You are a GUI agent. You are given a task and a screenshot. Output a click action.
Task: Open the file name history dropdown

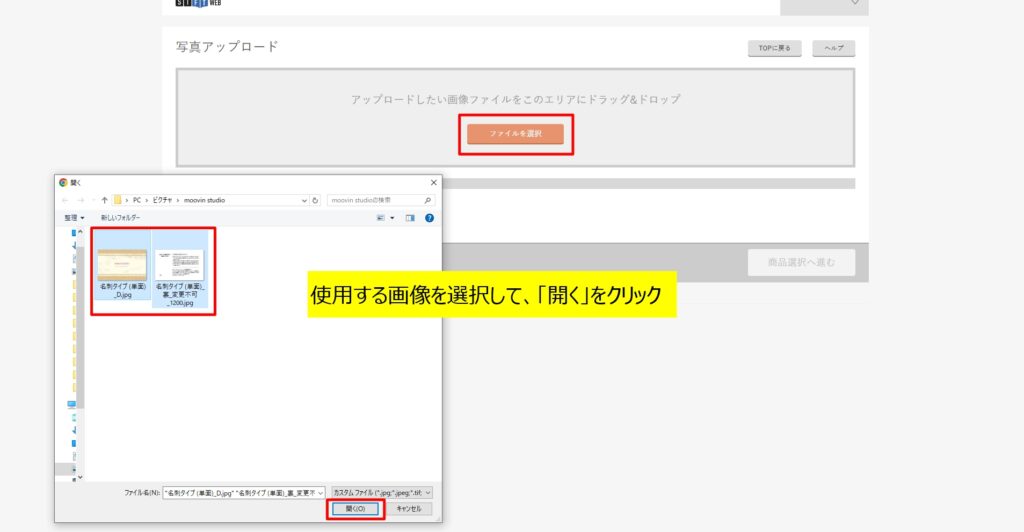coord(320,492)
